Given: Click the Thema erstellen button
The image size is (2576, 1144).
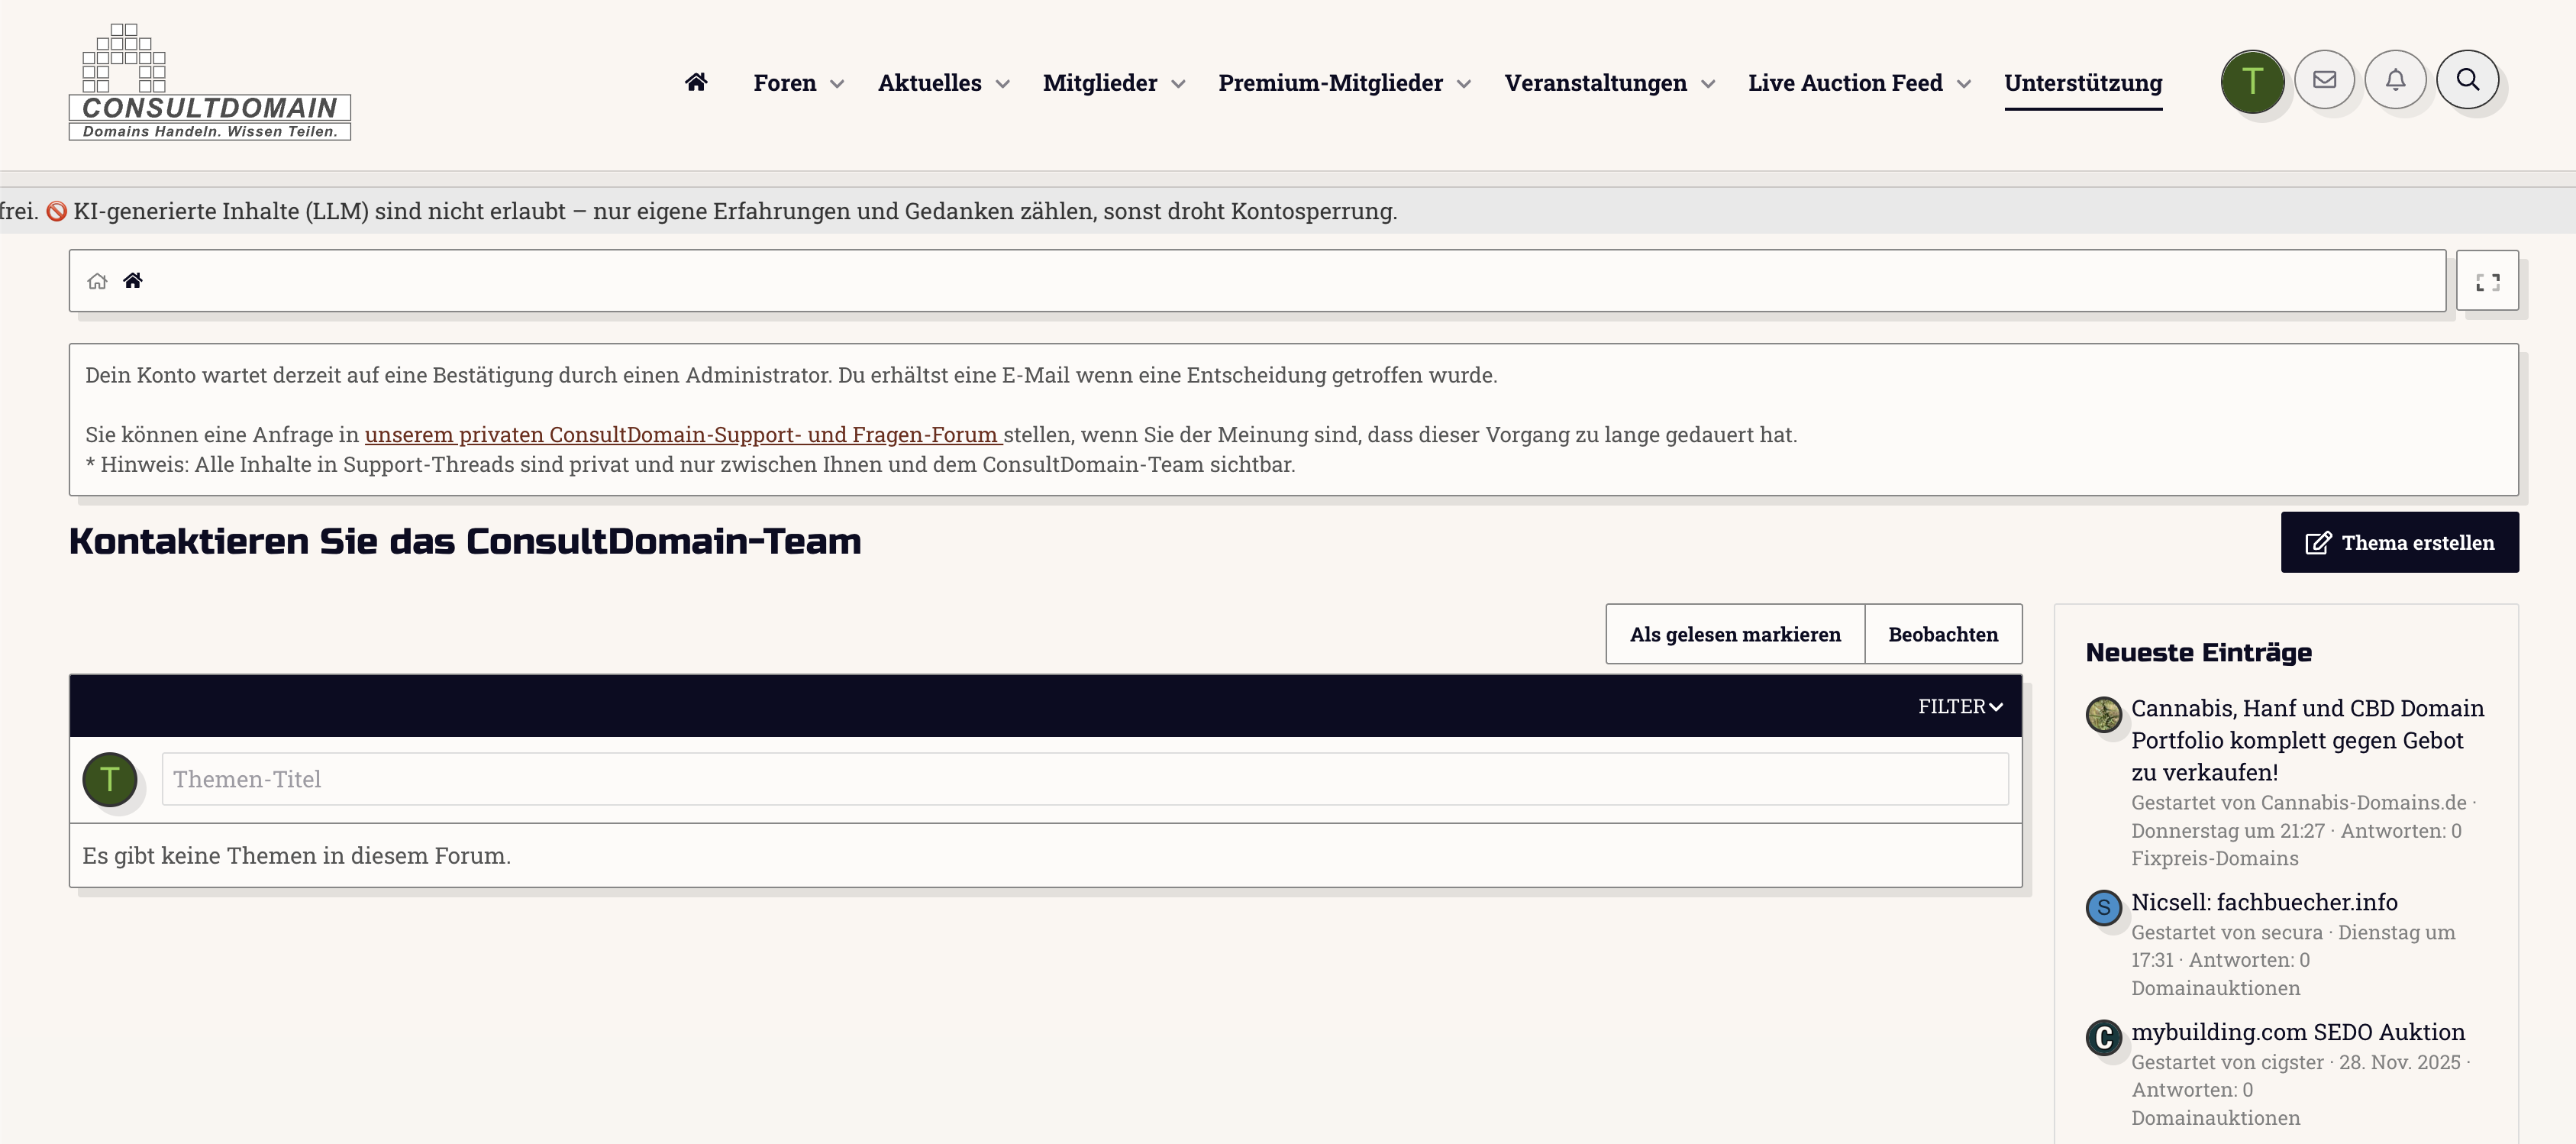Looking at the screenshot, I should tap(2399, 542).
